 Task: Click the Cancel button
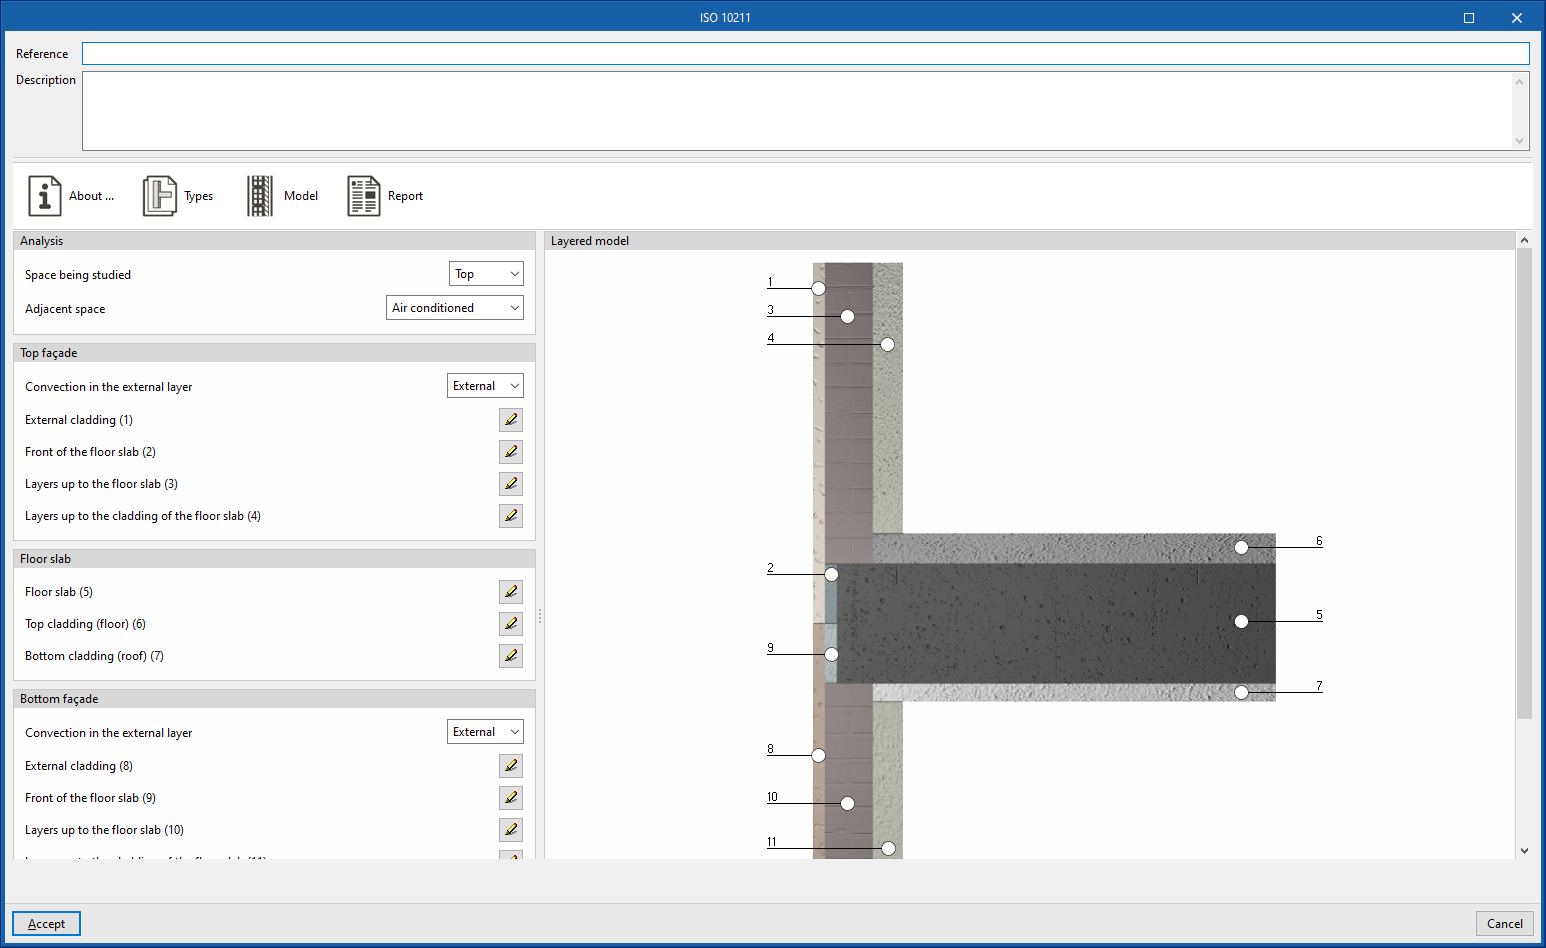[x=1504, y=924]
